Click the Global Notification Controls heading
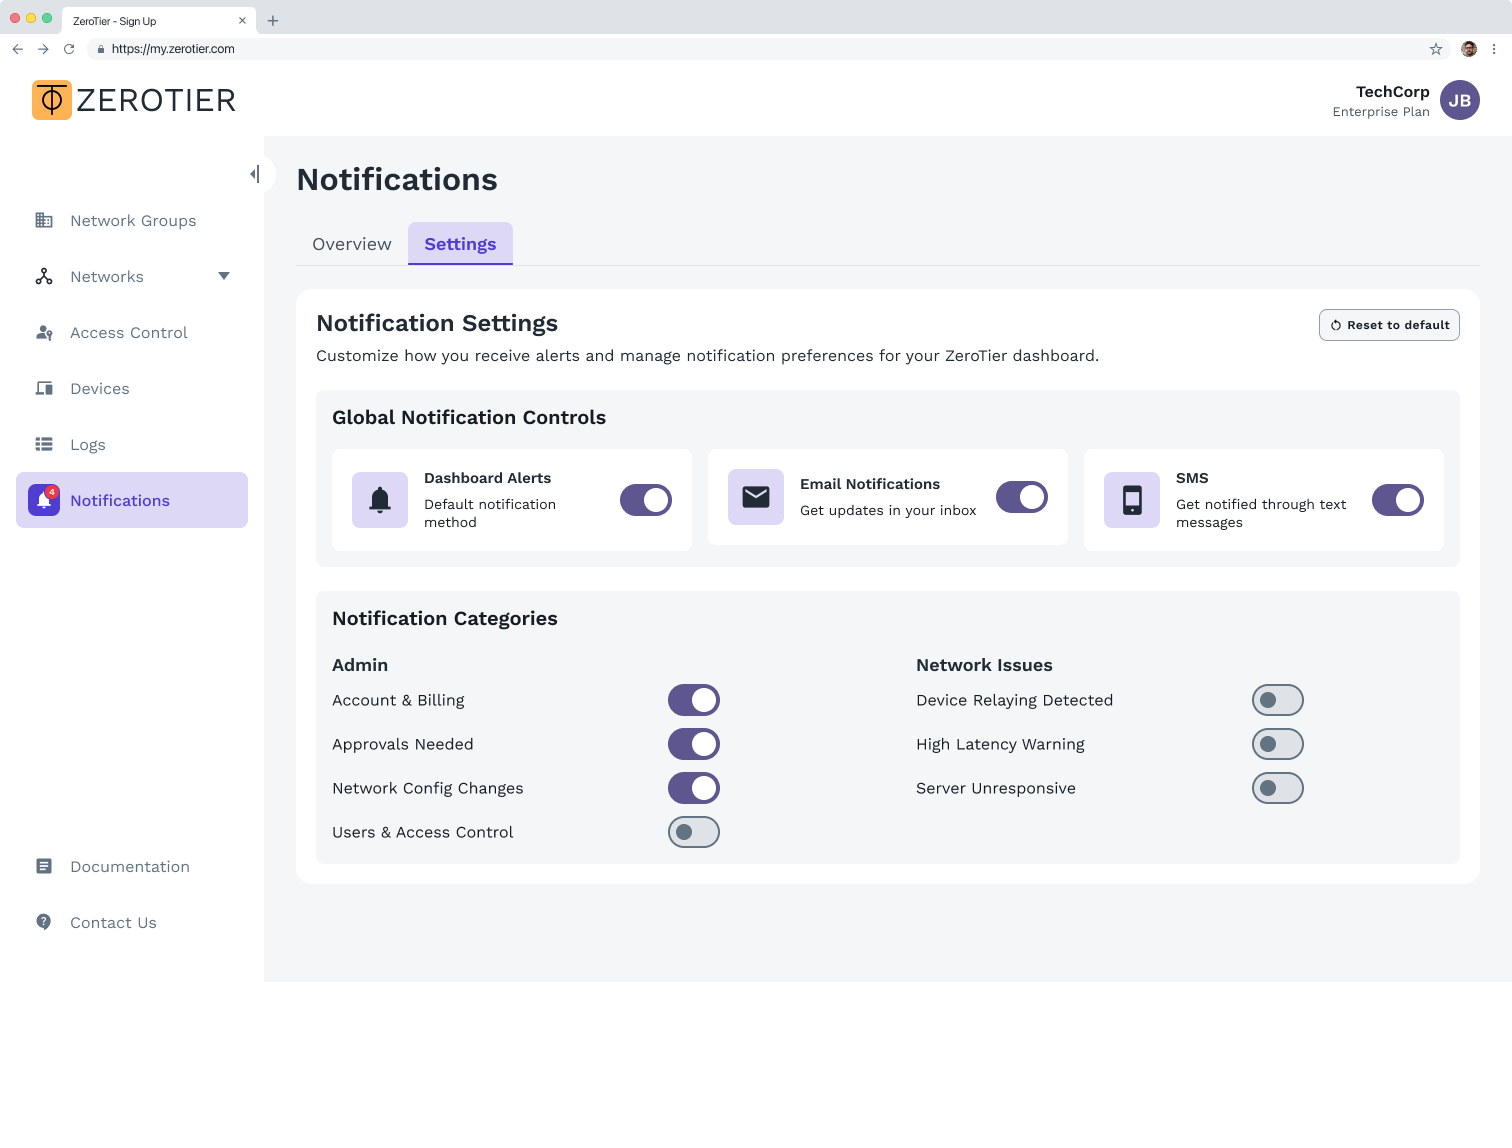 click(469, 417)
